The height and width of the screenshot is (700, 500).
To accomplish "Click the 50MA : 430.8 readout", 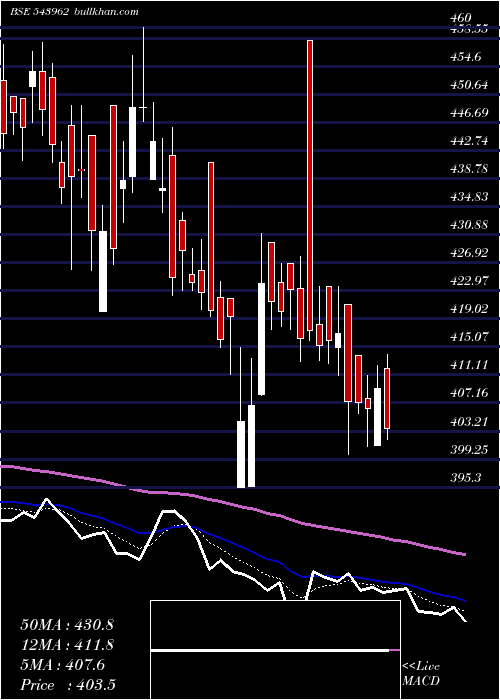I will pyautogui.click(x=67, y=625).
